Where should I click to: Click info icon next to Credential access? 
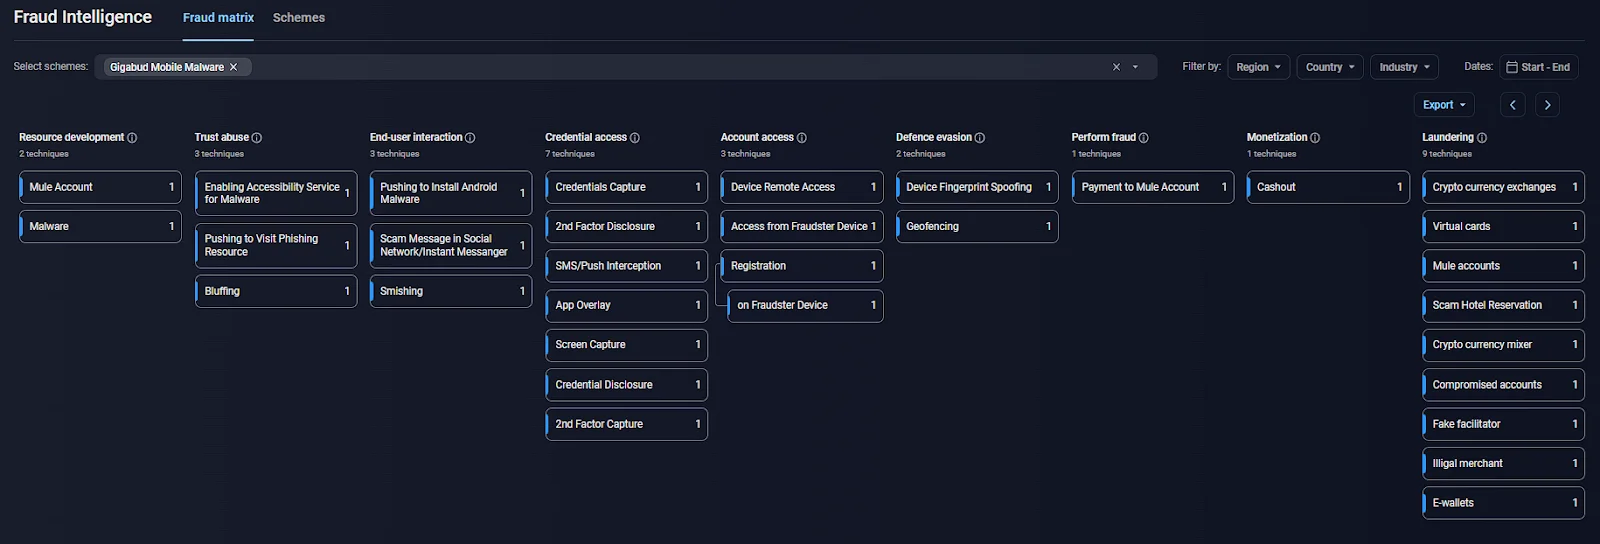pyautogui.click(x=635, y=138)
